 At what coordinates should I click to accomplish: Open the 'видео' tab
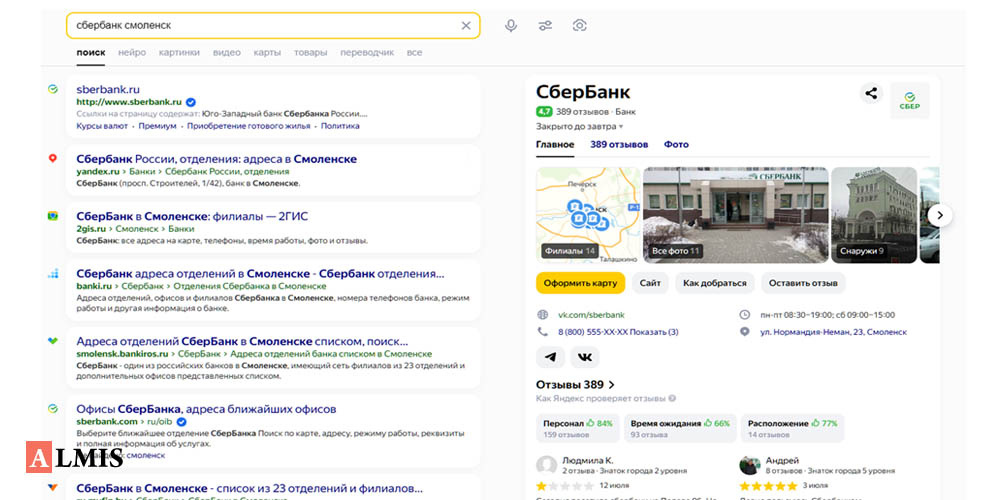click(x=226, y=52)
